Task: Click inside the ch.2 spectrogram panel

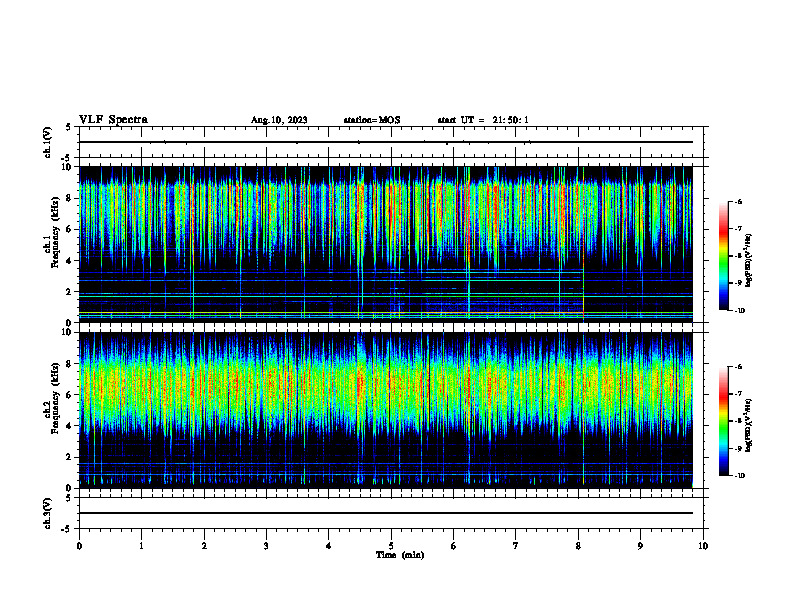Action: coord(386,410)
